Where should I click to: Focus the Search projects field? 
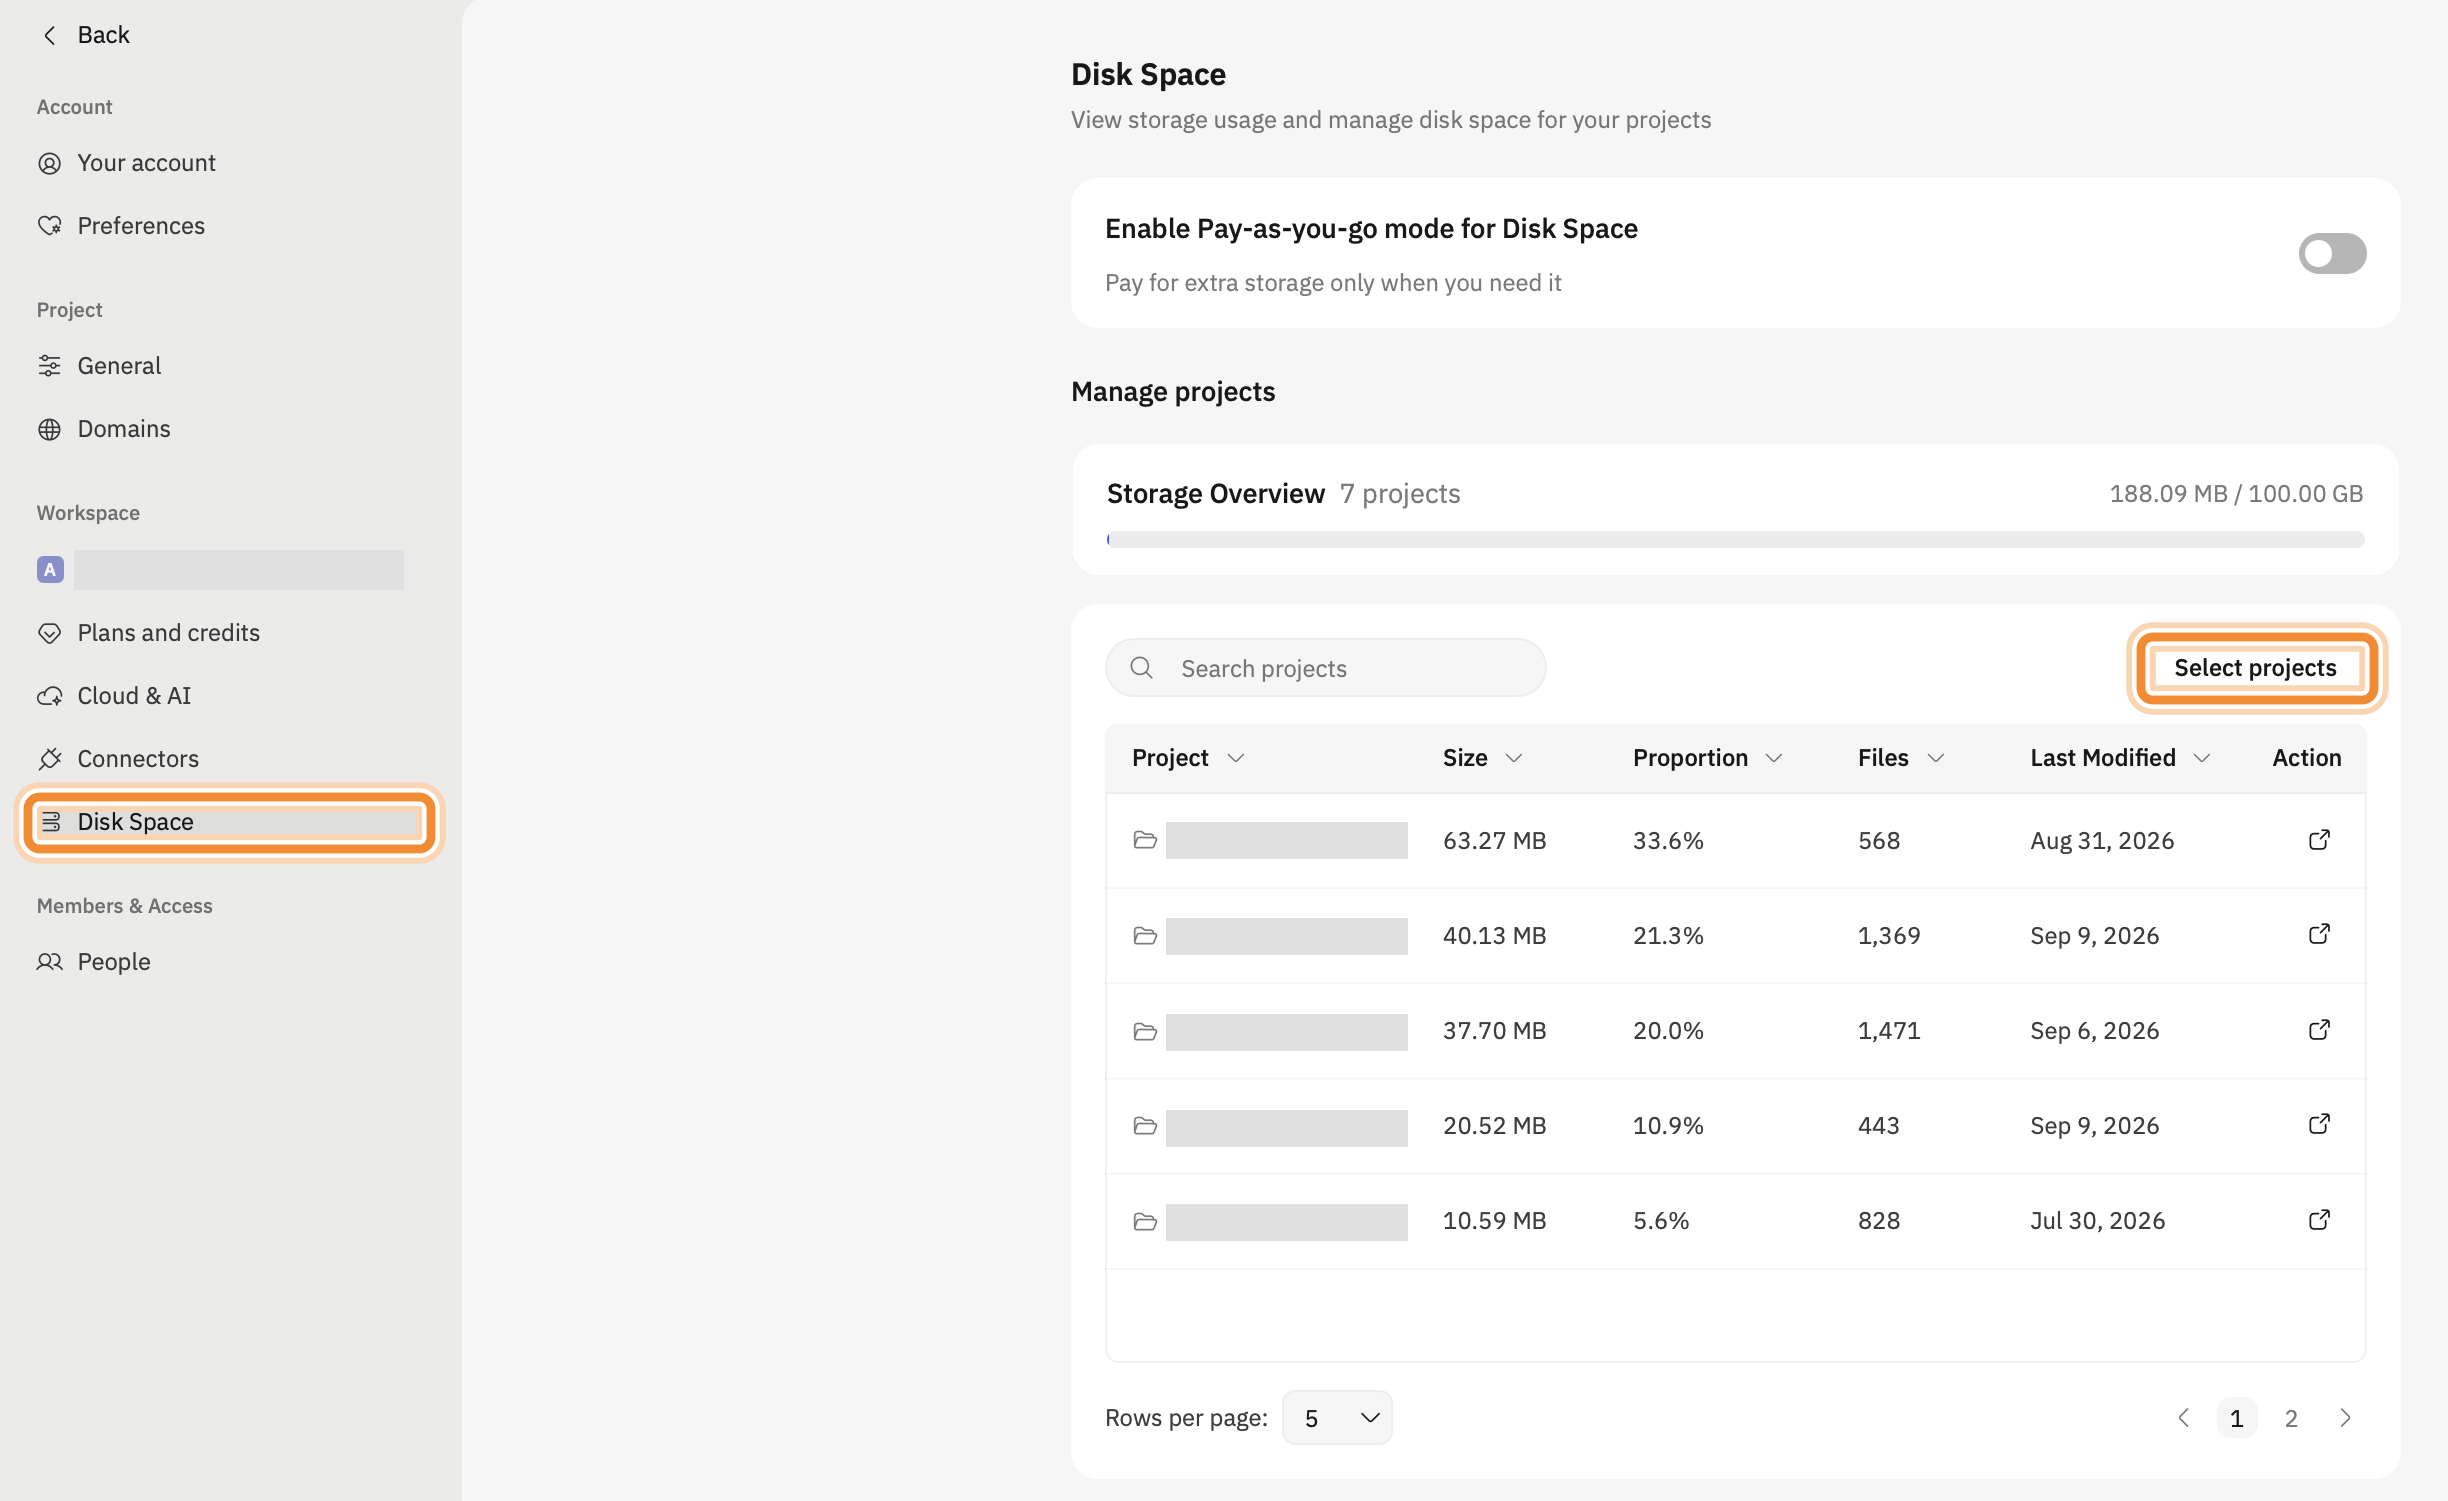tap(1326, 668)
